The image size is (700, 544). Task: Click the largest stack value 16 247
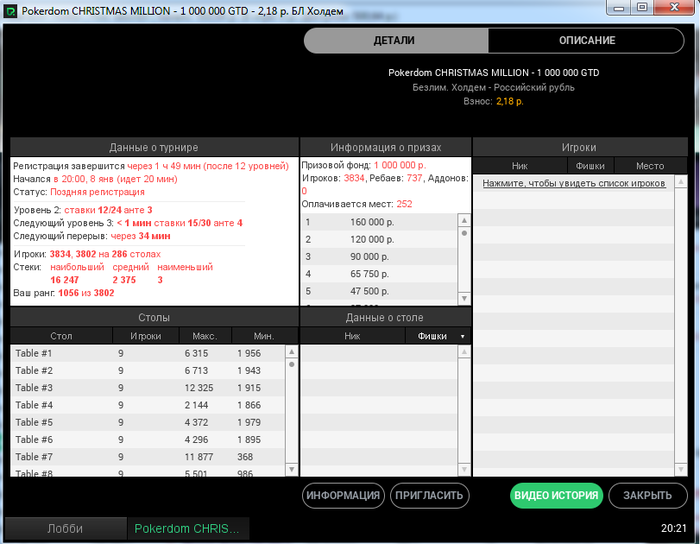[64, 280]
